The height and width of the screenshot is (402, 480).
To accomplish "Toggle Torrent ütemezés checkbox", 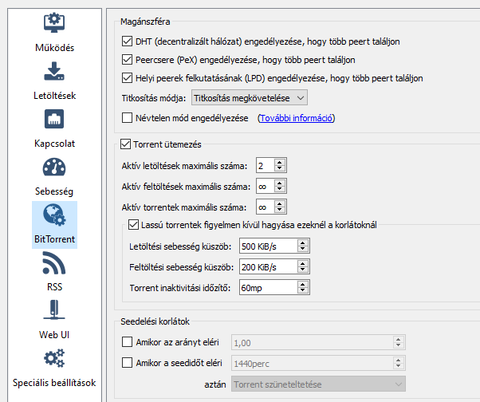I will tap(125, 144).
